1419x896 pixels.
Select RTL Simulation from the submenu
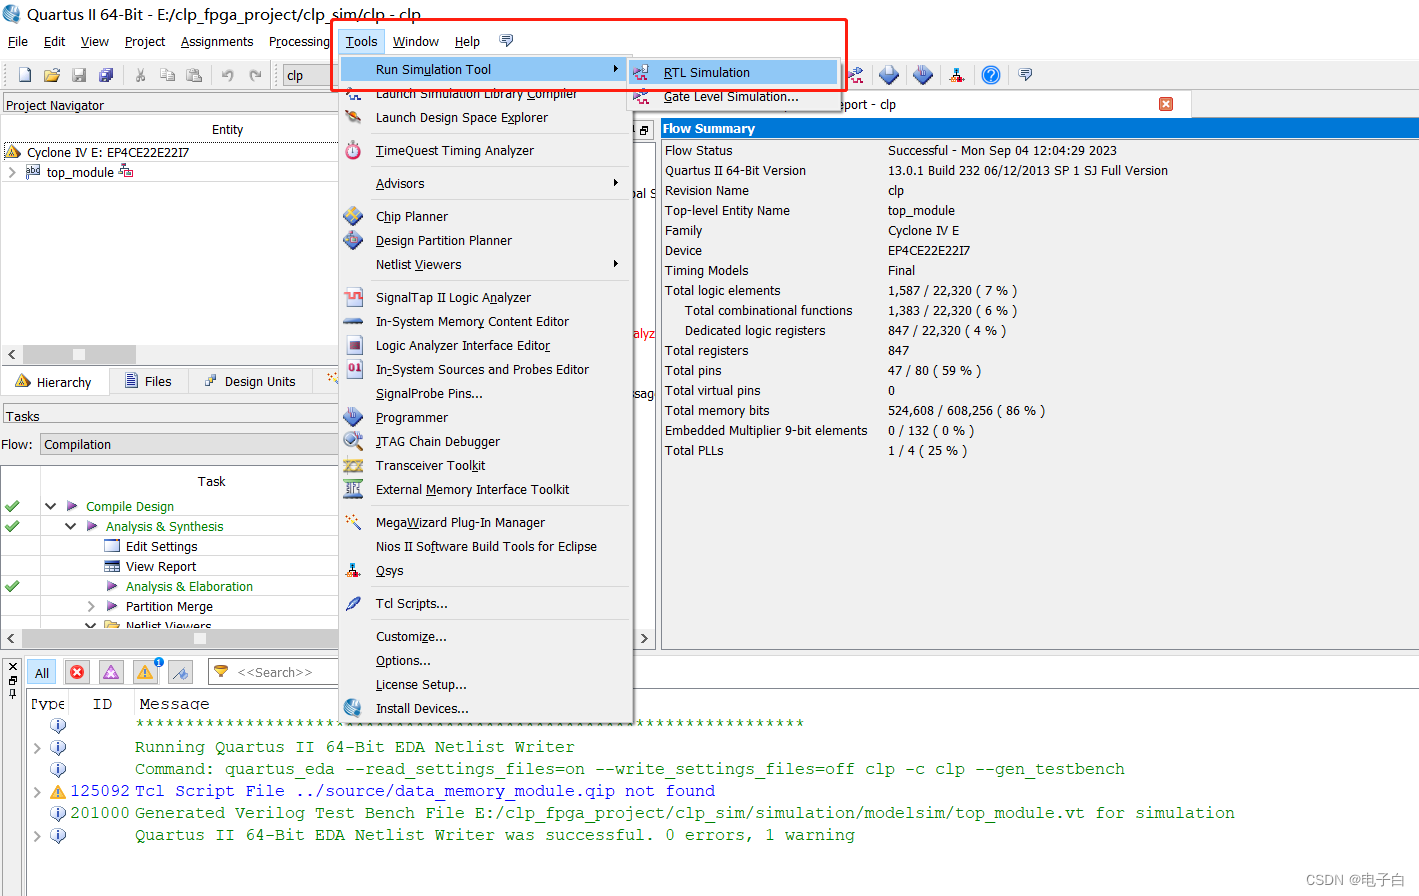(733, 72)
